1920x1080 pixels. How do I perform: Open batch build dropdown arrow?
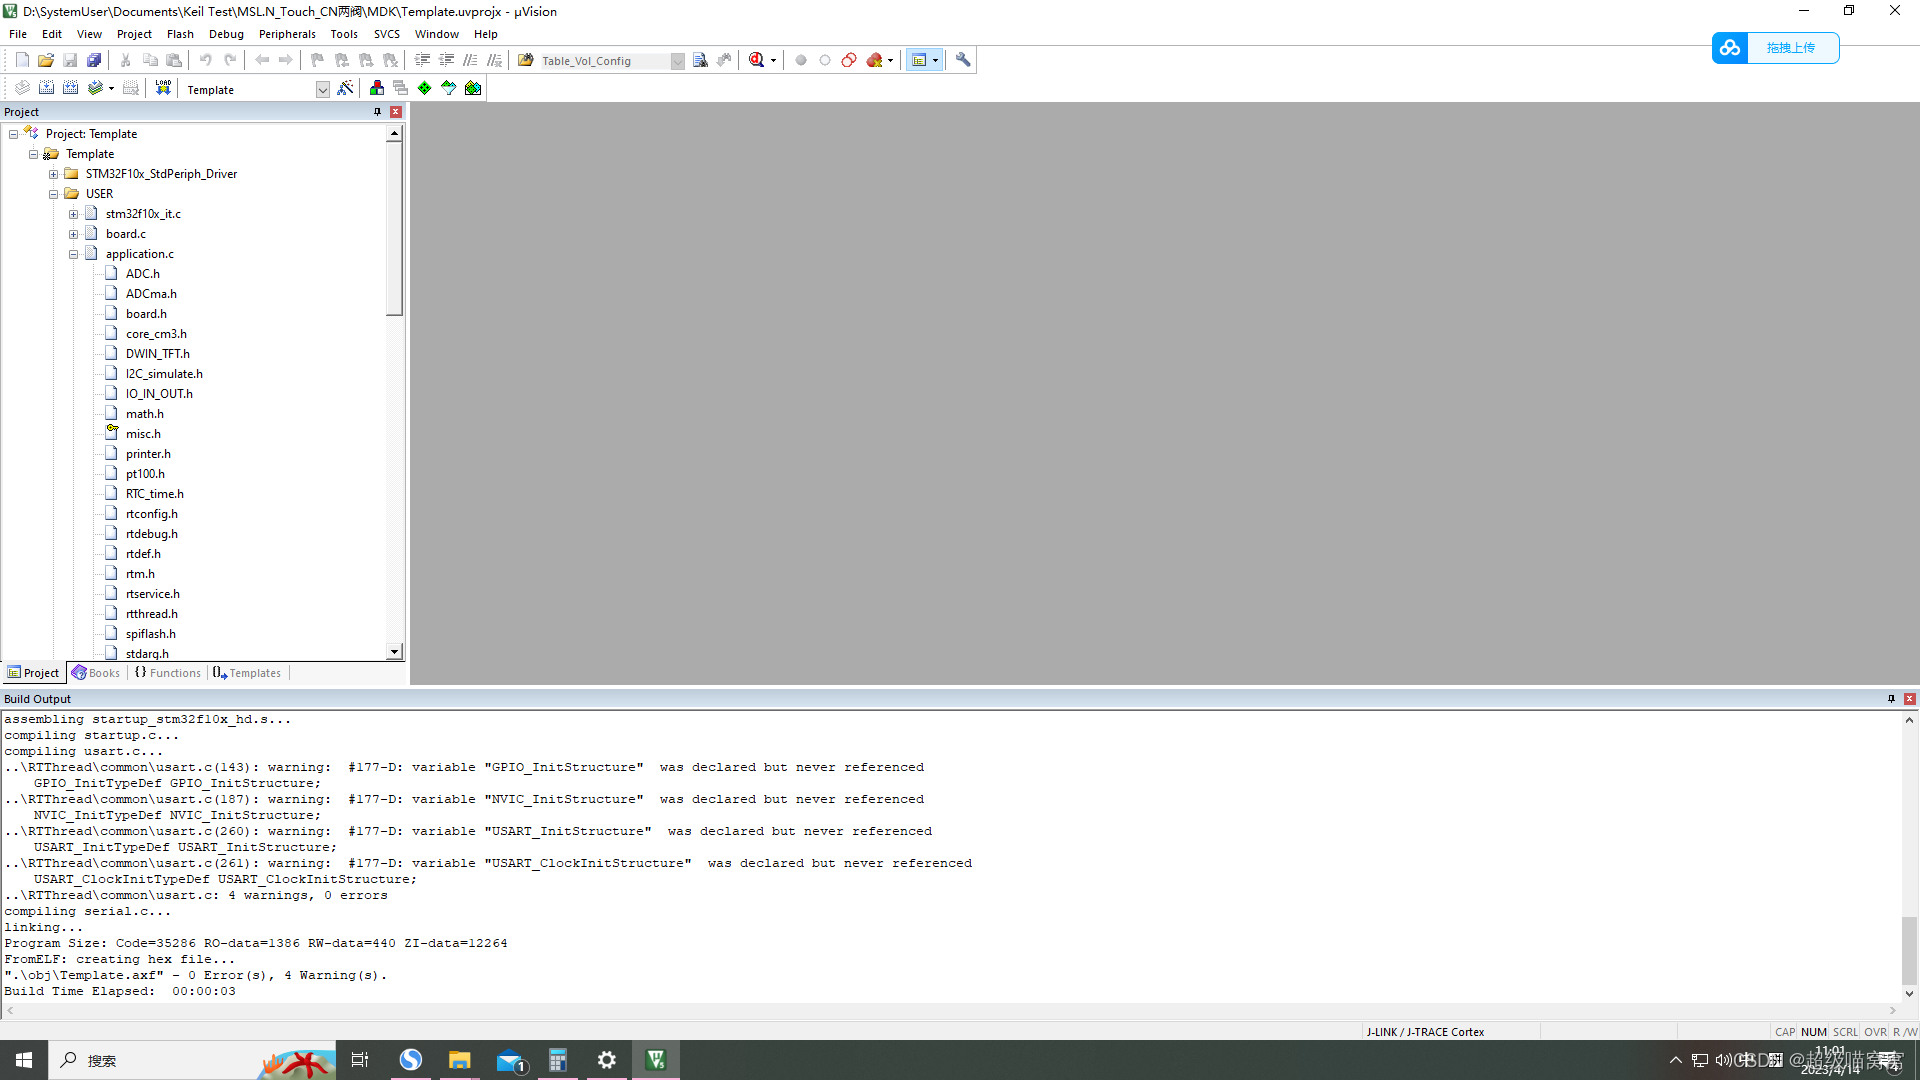111,88
